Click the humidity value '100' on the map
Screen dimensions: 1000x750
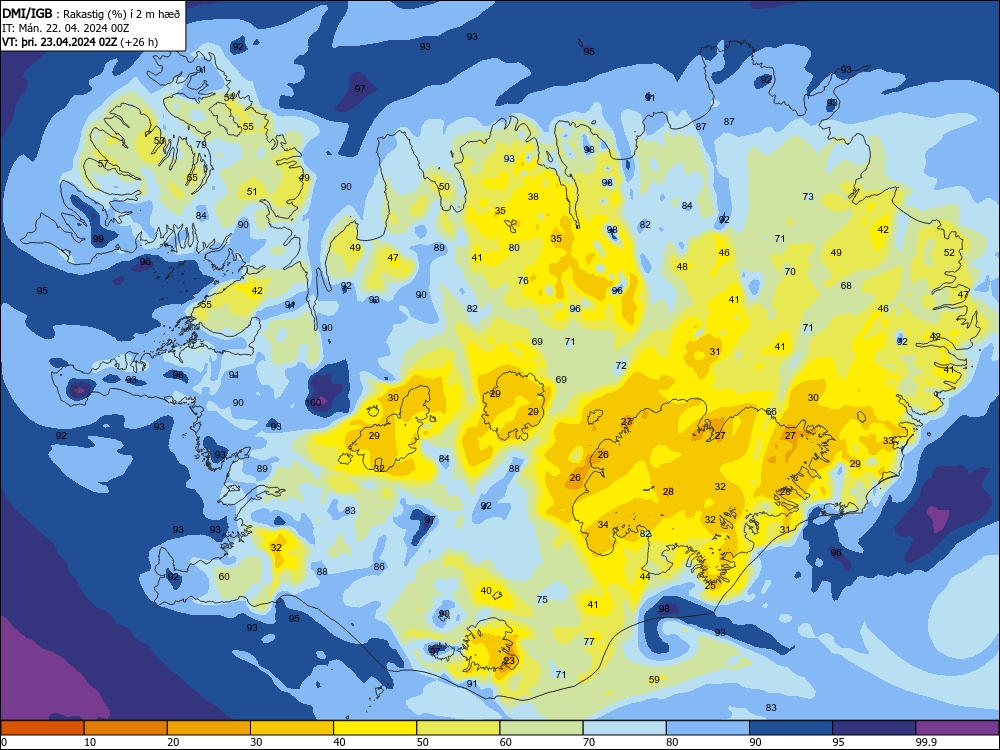pyautogui.click(x=313, y=402)
